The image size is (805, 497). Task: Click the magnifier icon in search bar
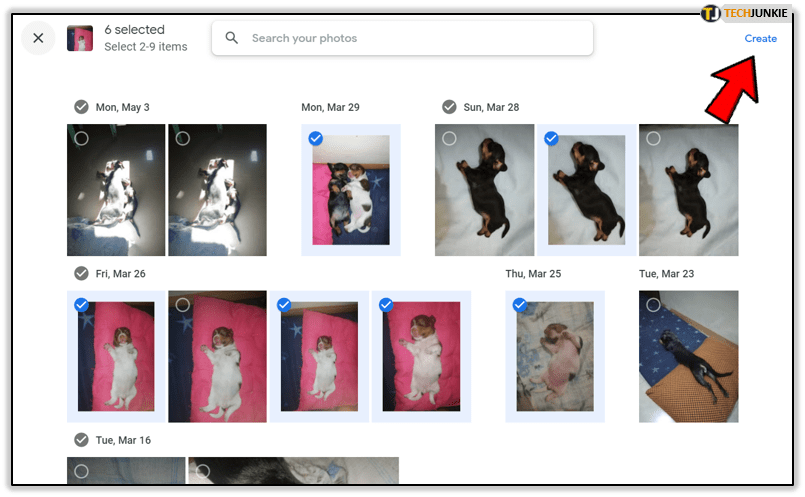click(232, 39)
